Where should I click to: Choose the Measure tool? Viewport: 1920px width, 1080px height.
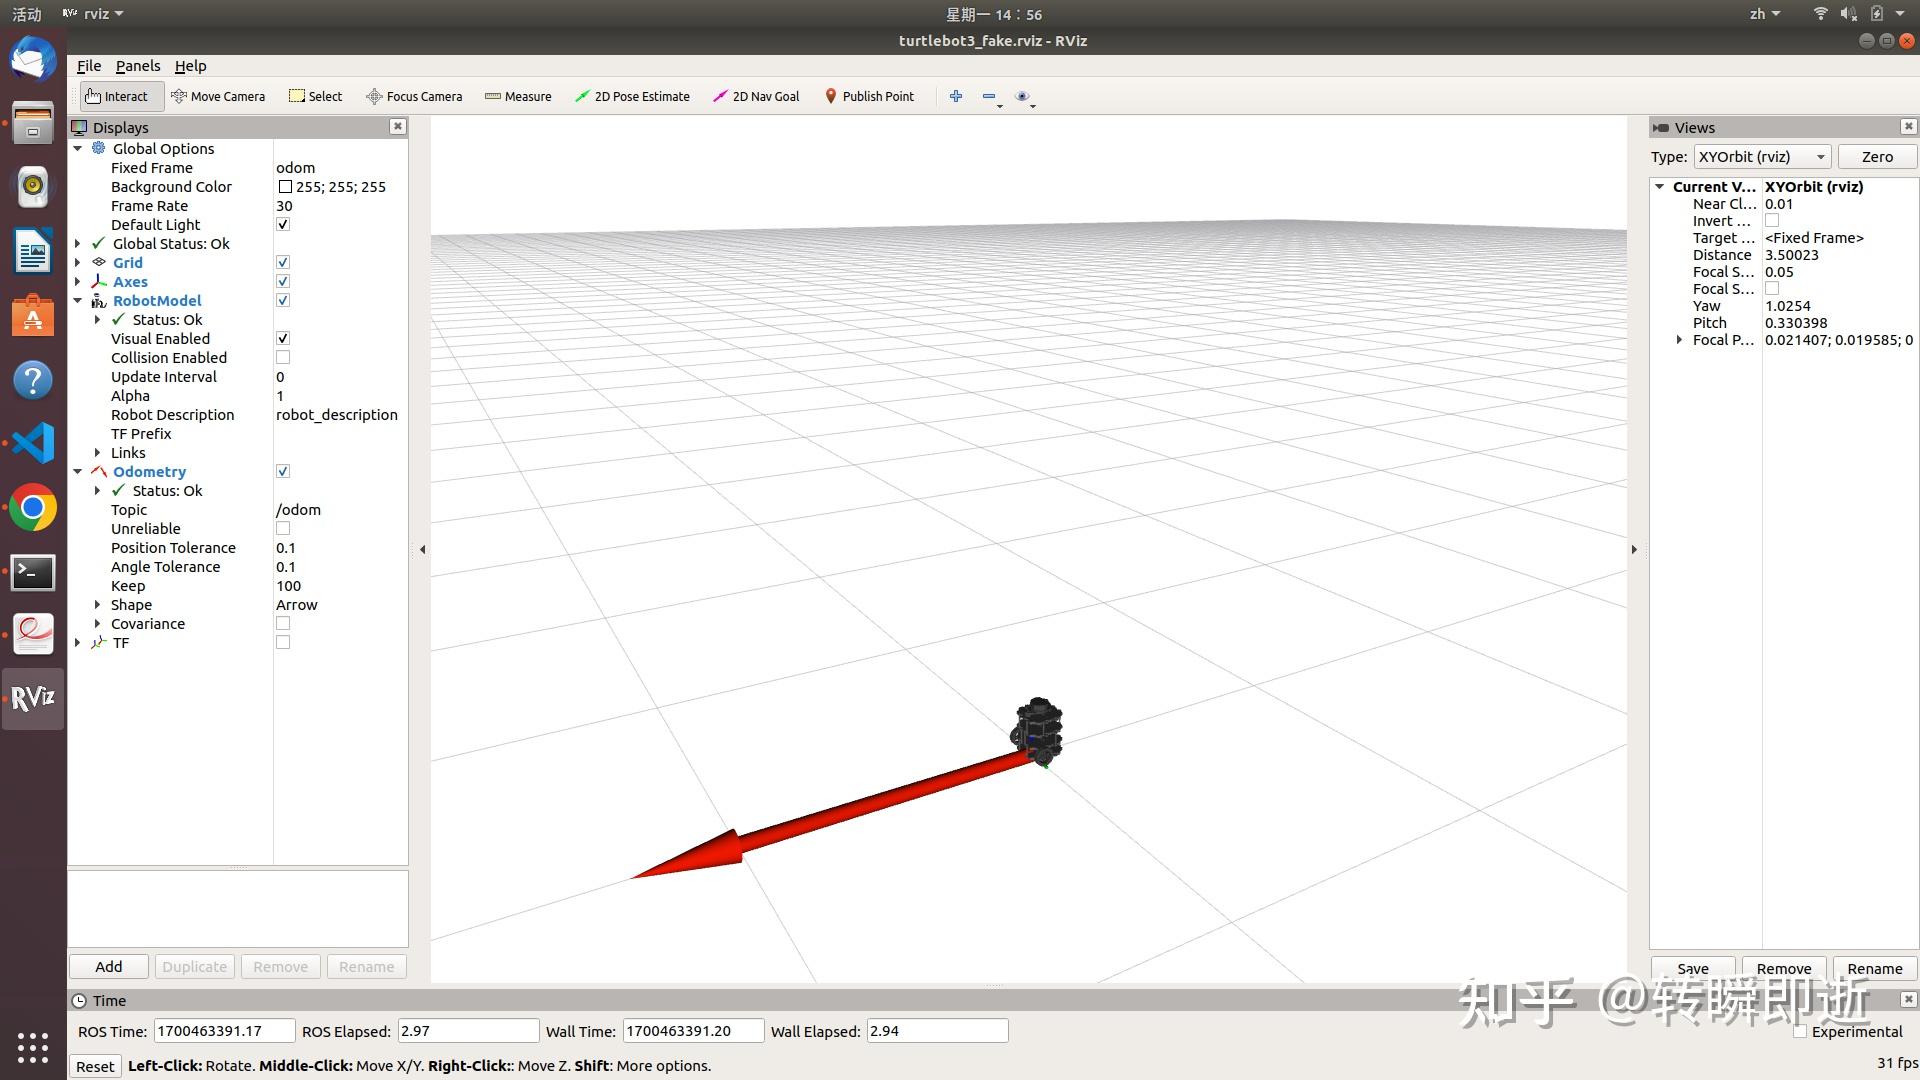(x=518, y=96)
